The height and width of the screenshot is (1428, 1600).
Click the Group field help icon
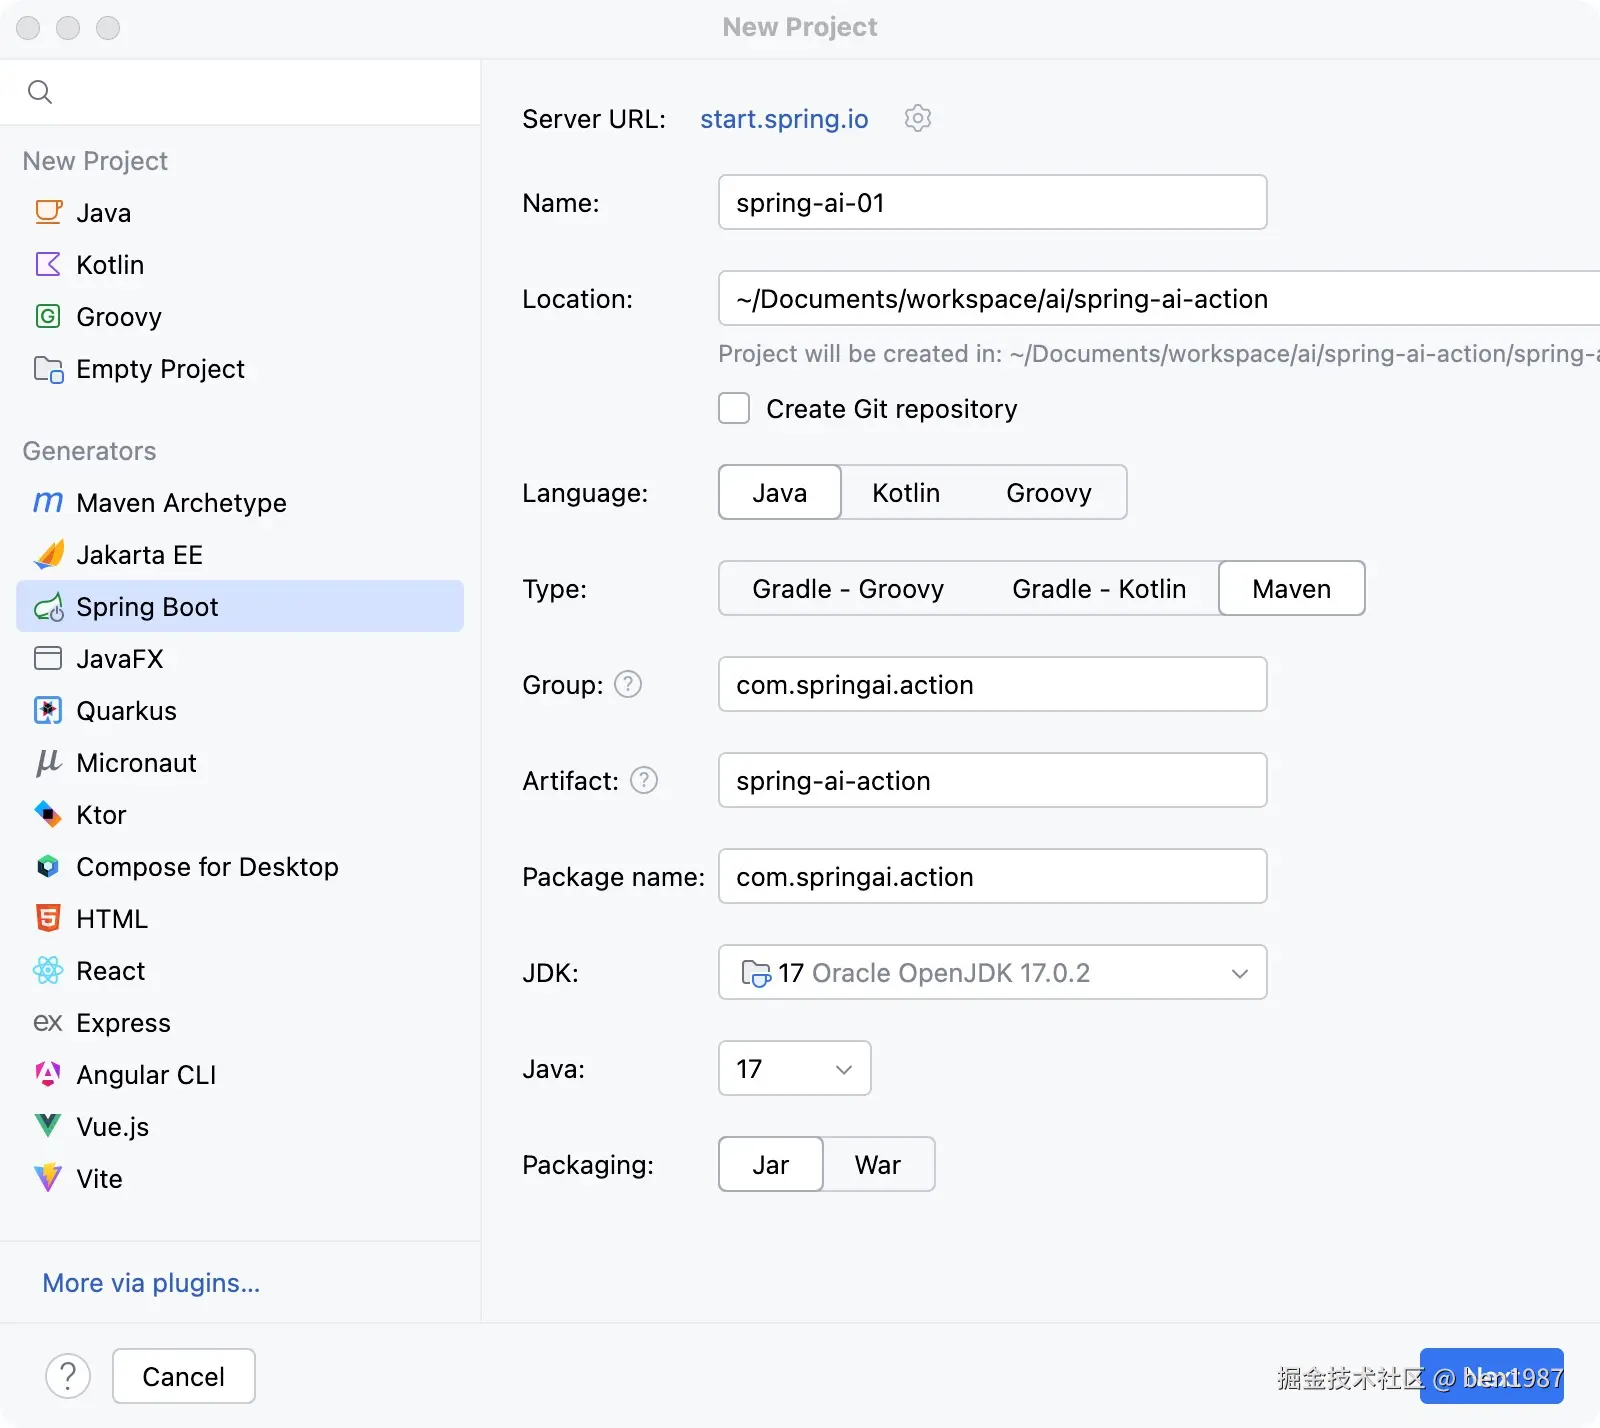(x=628, y=685)
